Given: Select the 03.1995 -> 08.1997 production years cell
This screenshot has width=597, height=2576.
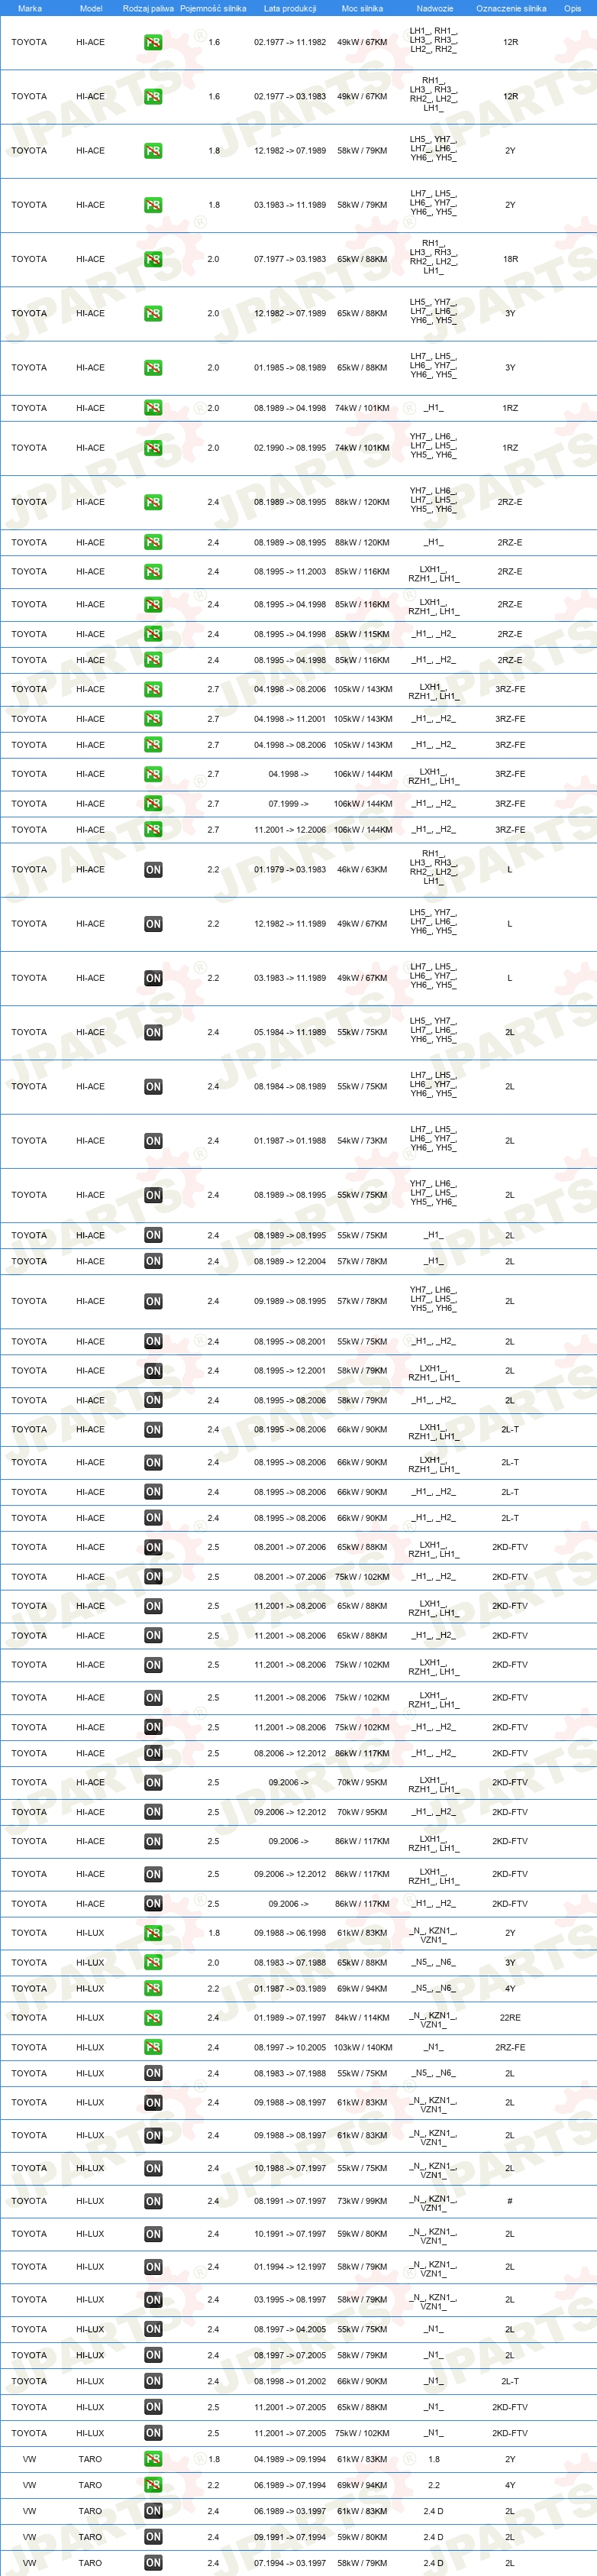Looking at the screenshot, I should point(290,2299).
